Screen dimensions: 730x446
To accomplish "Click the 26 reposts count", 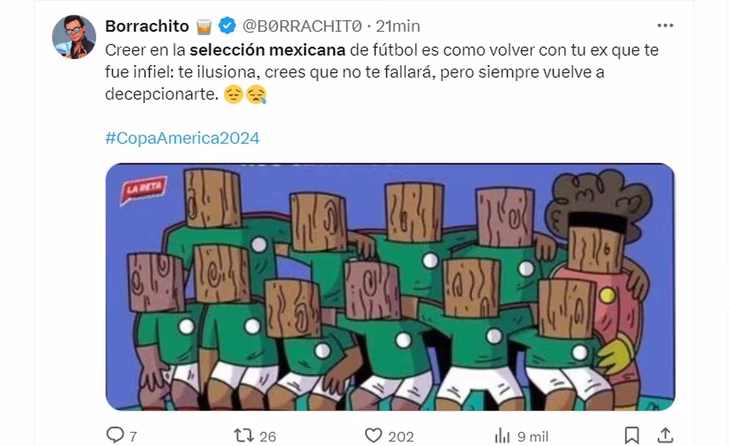I will click(x=268, y=437).
